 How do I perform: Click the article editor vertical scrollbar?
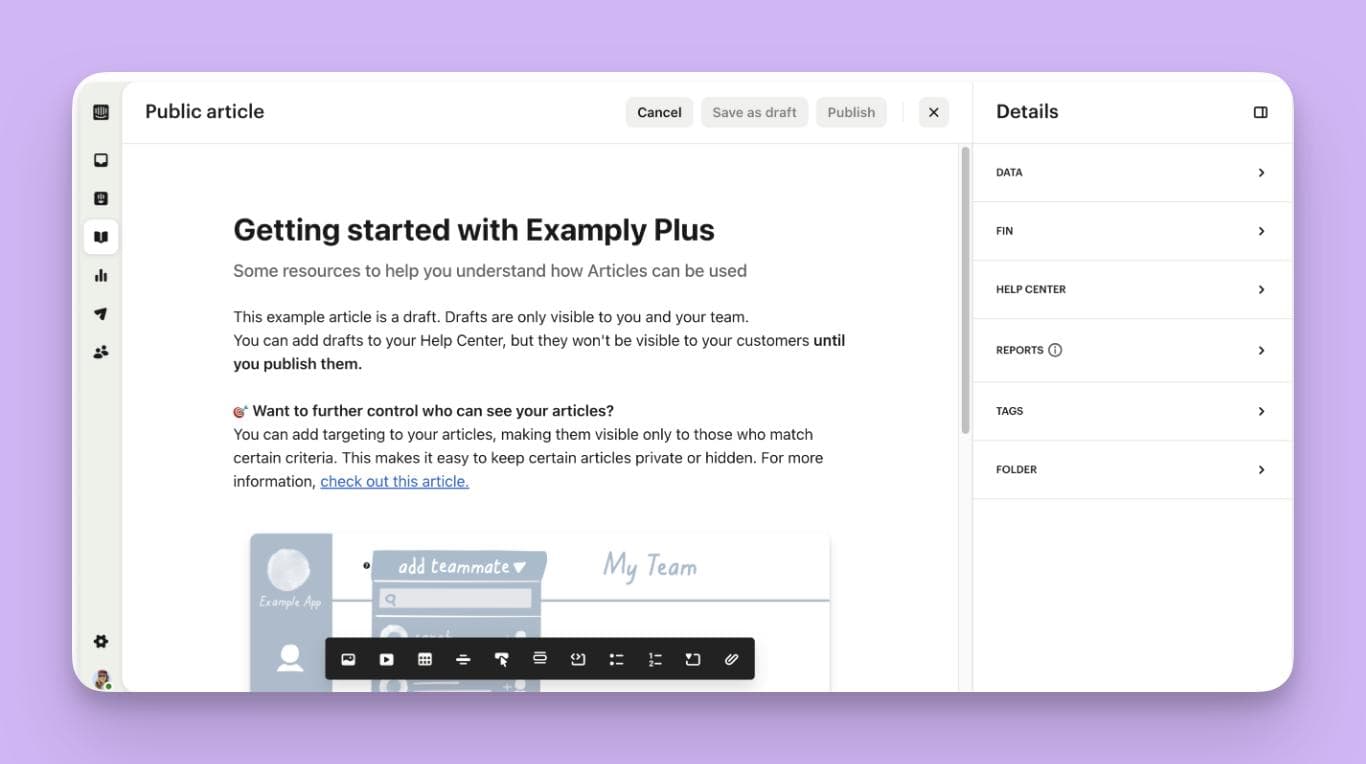(965, 290)
